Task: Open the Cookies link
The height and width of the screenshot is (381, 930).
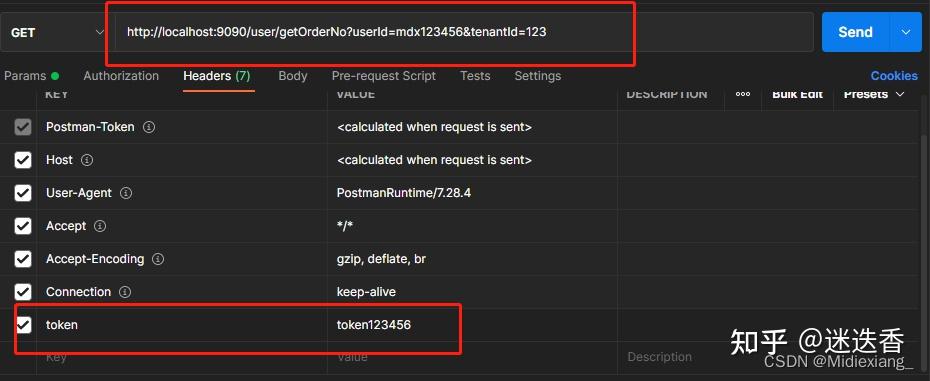Action: 894,76
